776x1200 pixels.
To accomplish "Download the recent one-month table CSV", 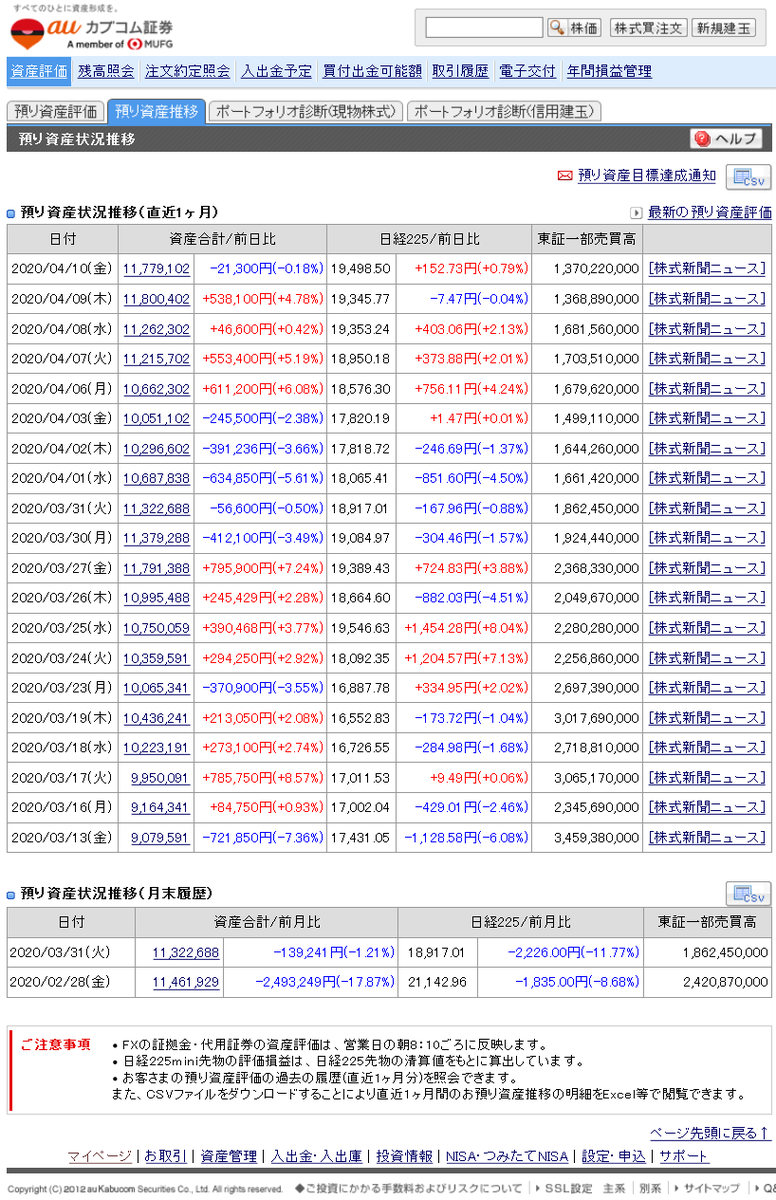I will (748, 177).
